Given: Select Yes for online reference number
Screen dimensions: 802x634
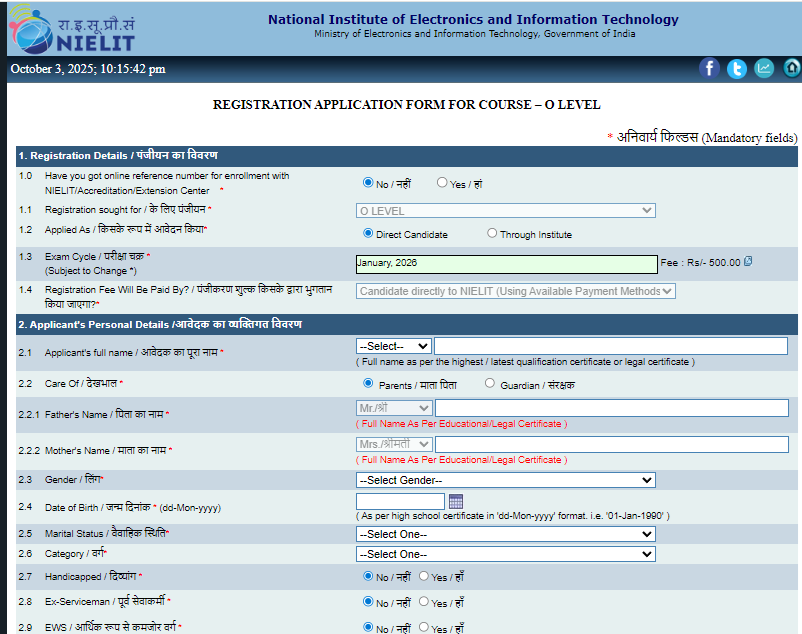Looking at the screenshot, I should 442,183.
